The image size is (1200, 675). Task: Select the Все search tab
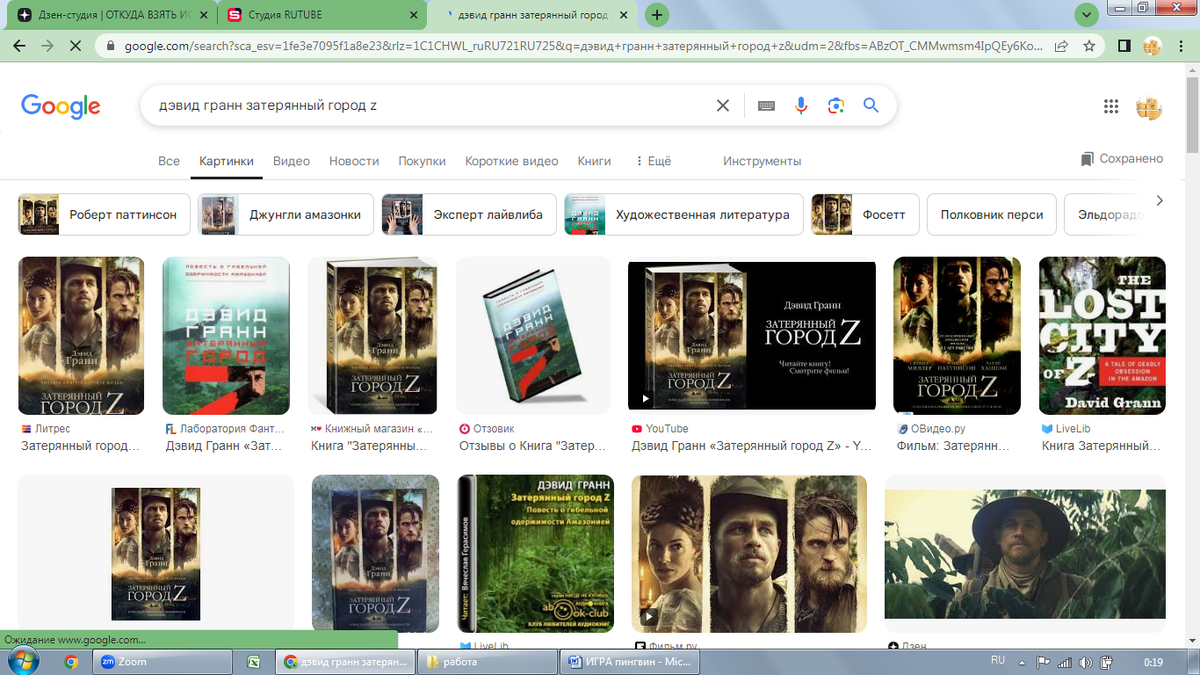[169, 161]
